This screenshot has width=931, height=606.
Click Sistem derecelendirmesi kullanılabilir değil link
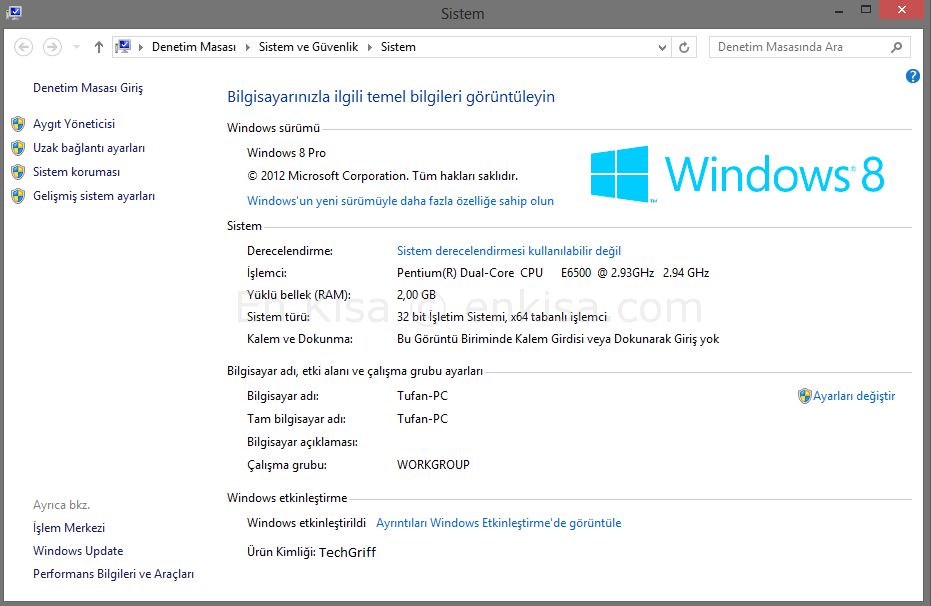pos(509,251)
